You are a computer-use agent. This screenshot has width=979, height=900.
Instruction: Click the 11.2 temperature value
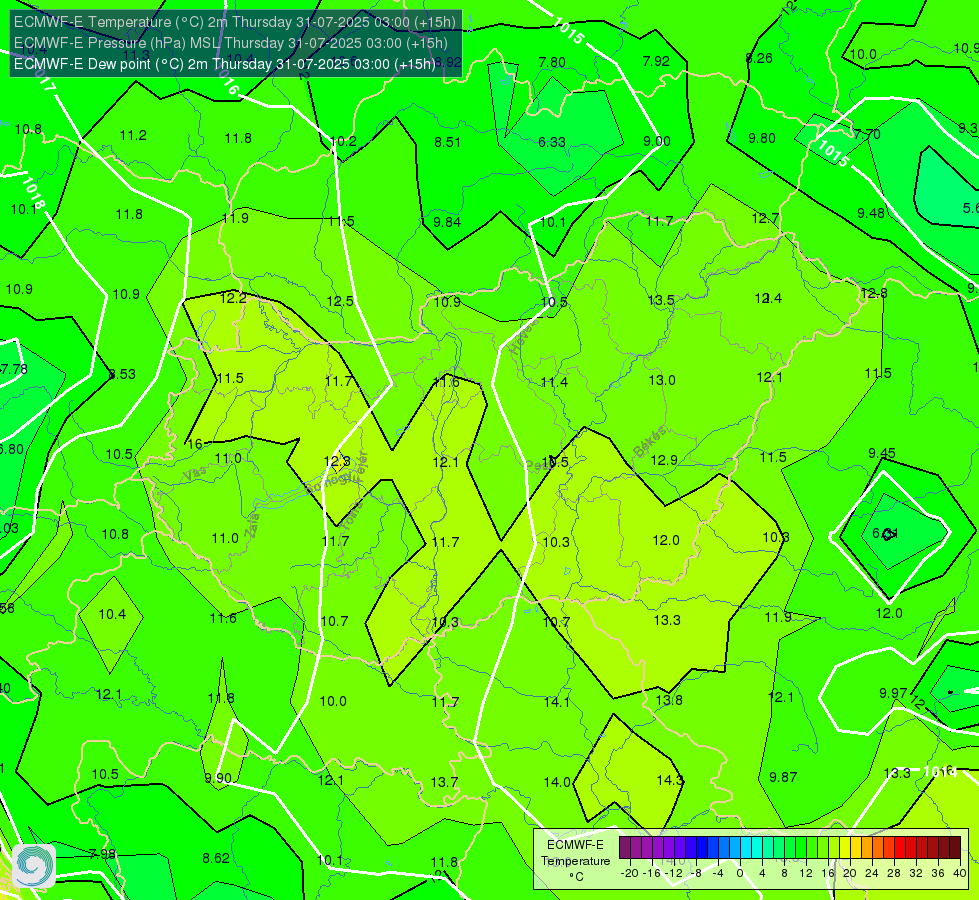pos(133,136)
